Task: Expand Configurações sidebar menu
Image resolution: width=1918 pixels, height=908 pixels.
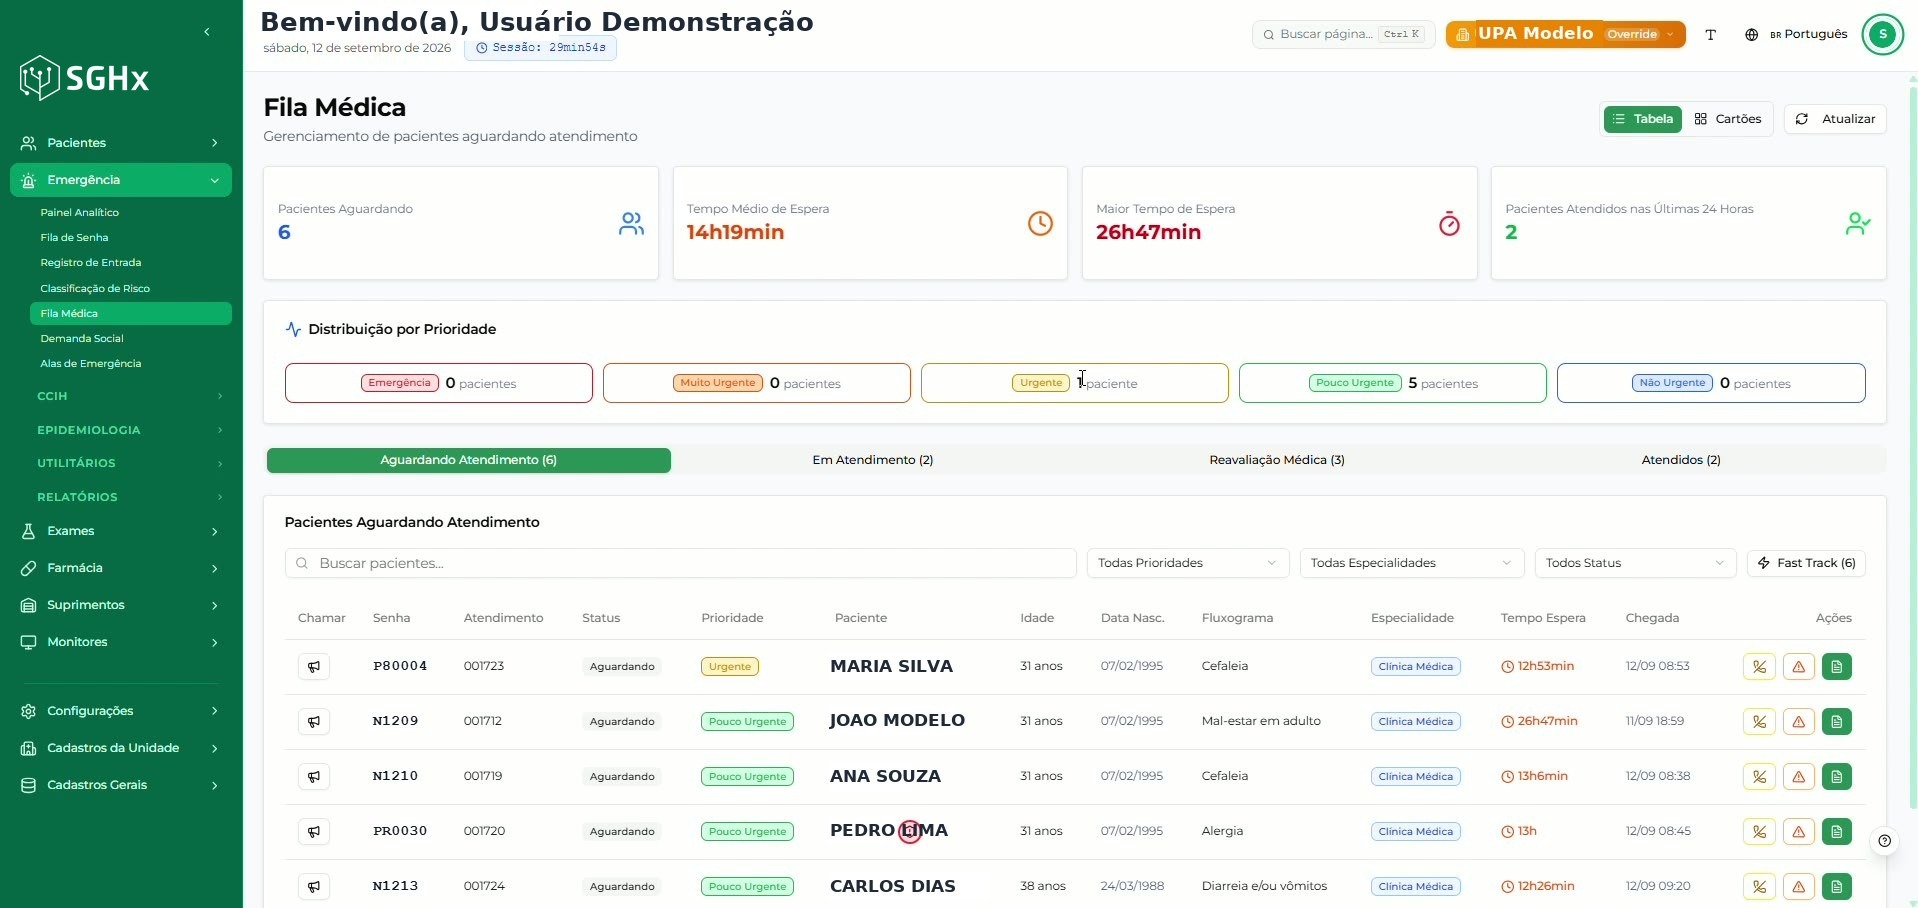Action: point(120,711)
